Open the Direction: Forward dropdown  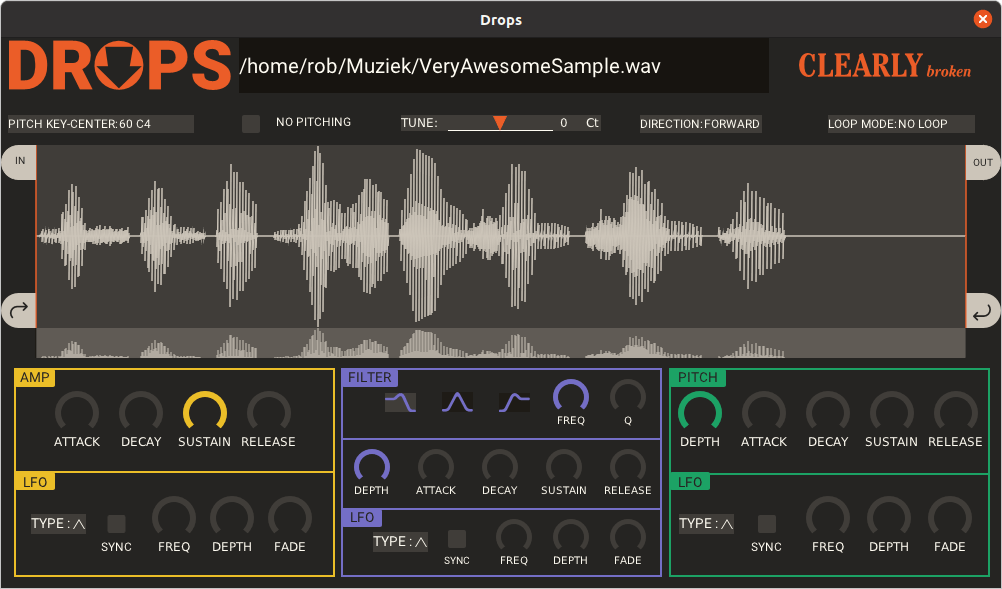[x=701, y=124]
